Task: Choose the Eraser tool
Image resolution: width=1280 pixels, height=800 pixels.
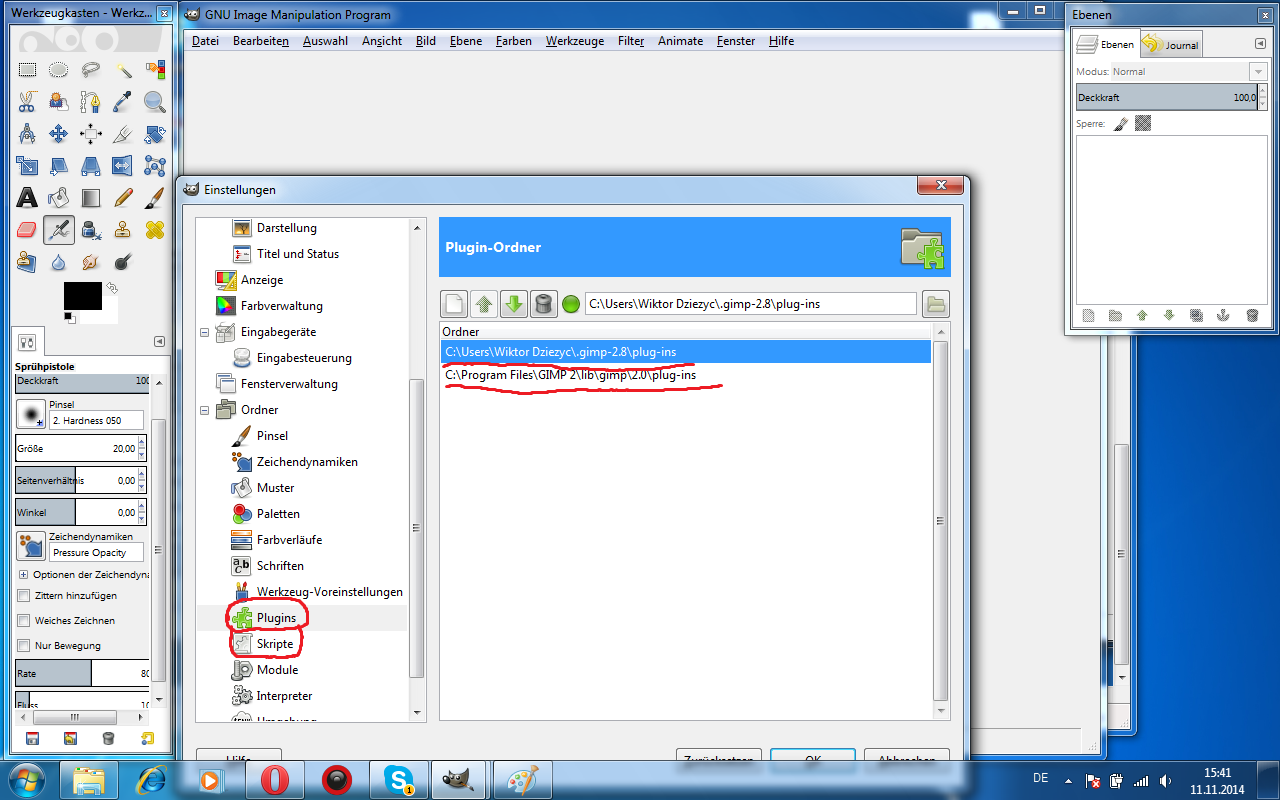Action: 27,230
